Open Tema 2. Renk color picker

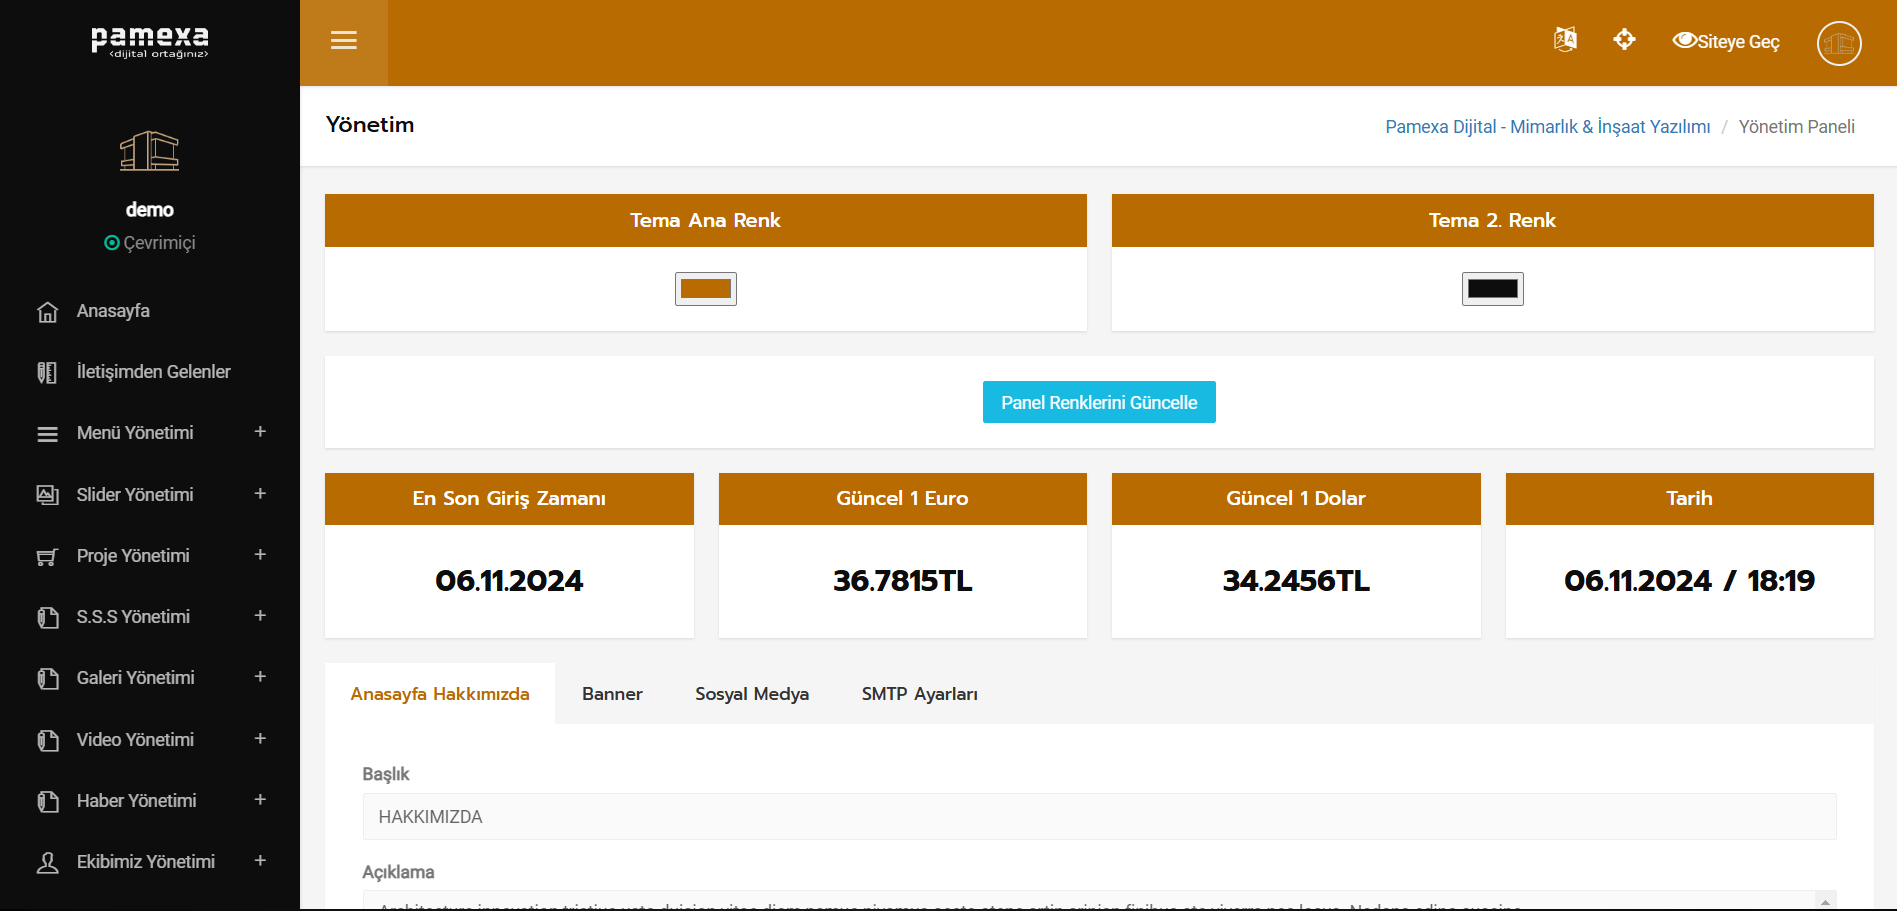(x=1493, y=289)
